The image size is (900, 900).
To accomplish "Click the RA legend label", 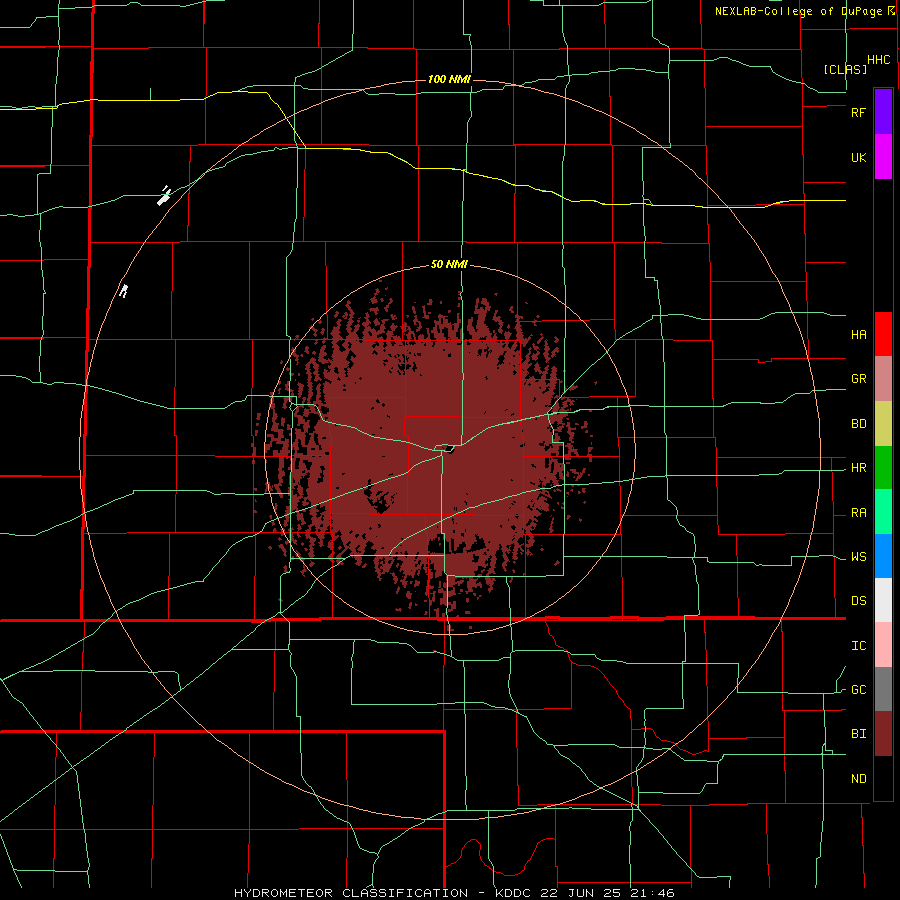I will coord(858,513).
